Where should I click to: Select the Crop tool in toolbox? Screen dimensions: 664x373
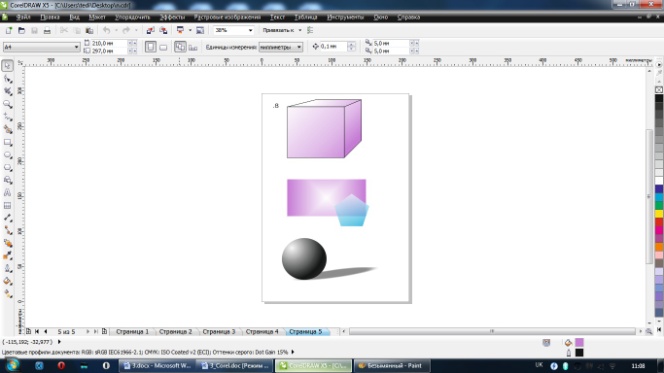8,91
